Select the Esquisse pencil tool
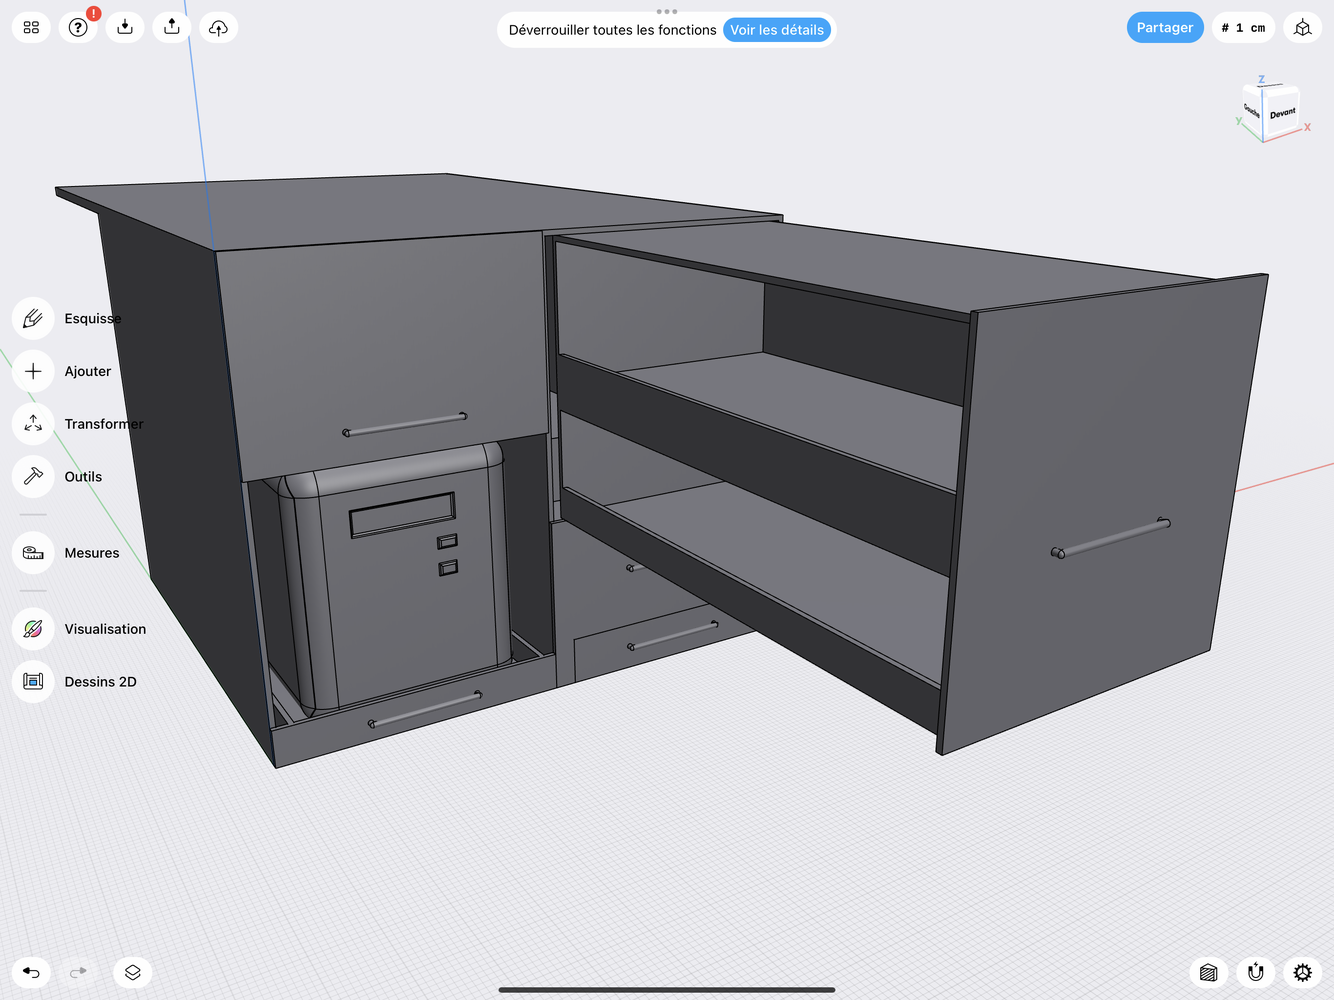1334x1000 pixels. click(x=33, y=318)
